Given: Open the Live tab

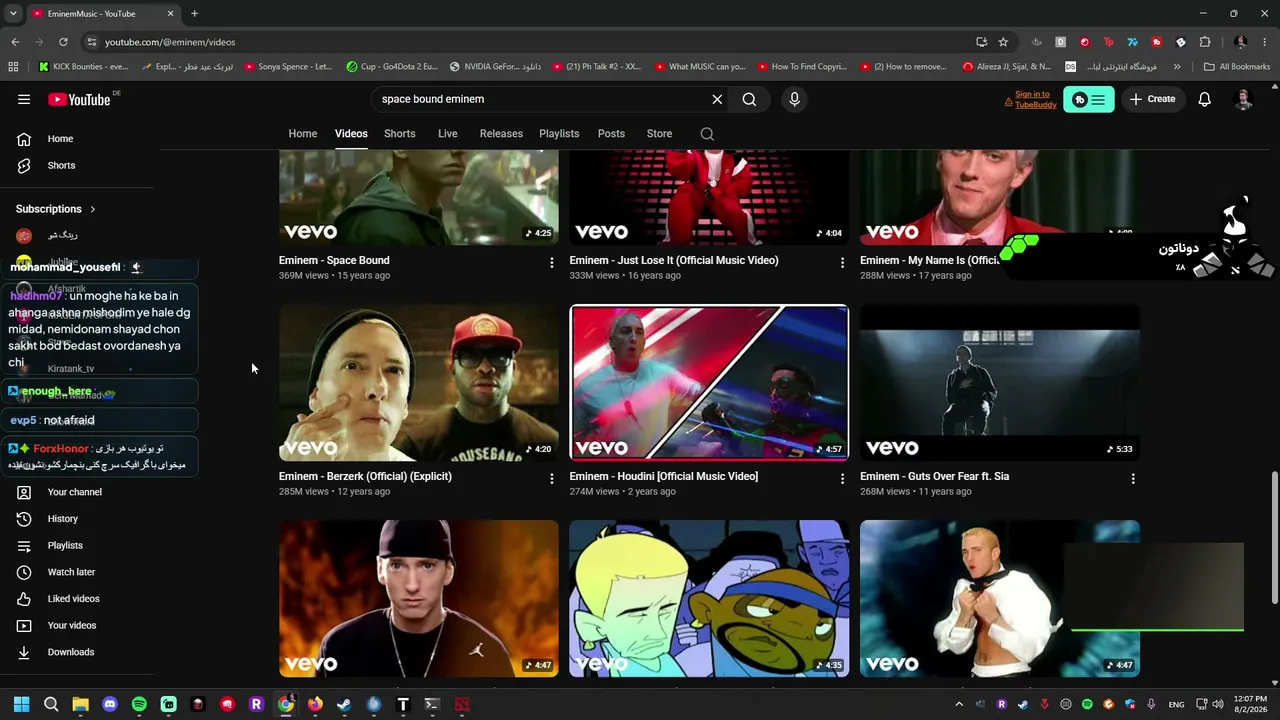Looking at the screenshot, I should tap(448, 134).
